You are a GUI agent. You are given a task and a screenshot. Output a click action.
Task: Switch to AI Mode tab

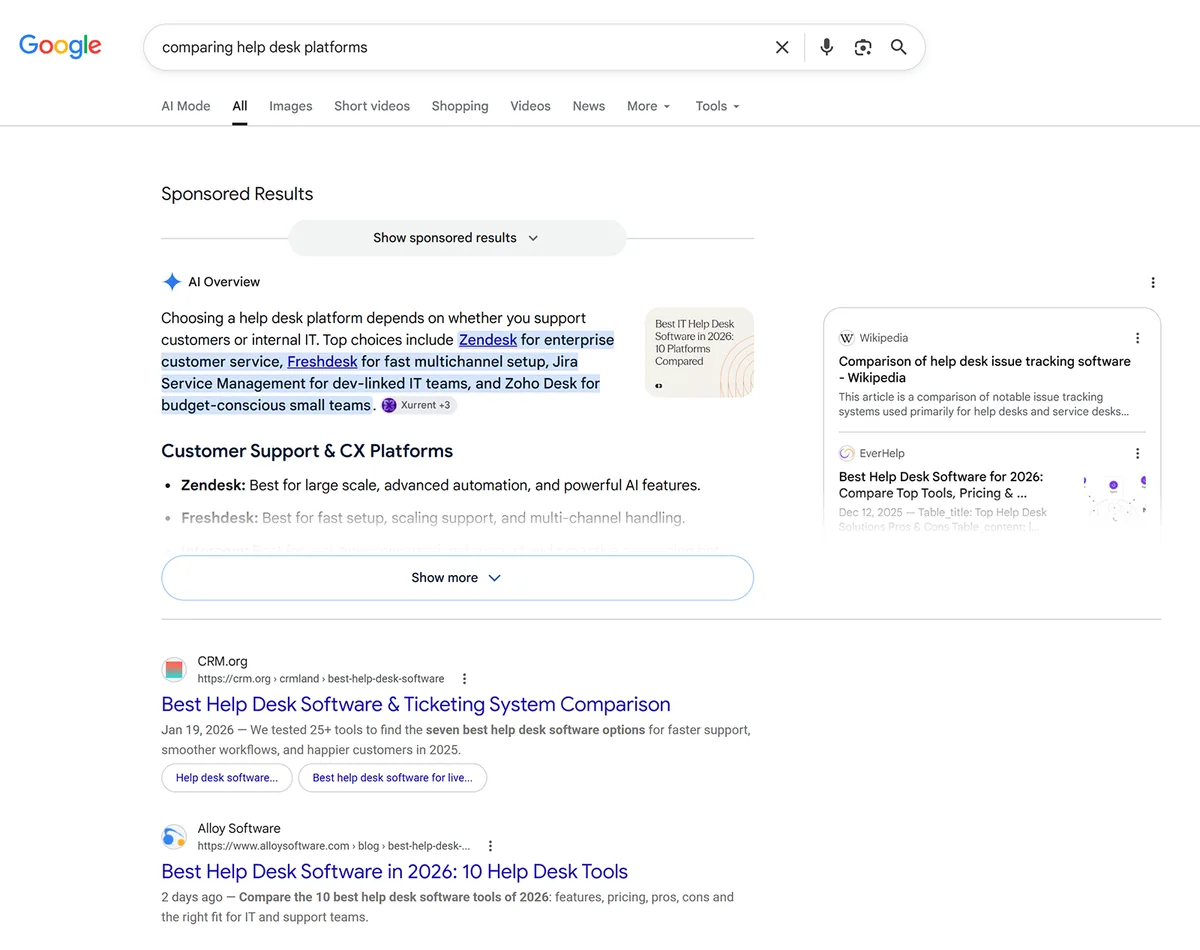click(186, 106)
